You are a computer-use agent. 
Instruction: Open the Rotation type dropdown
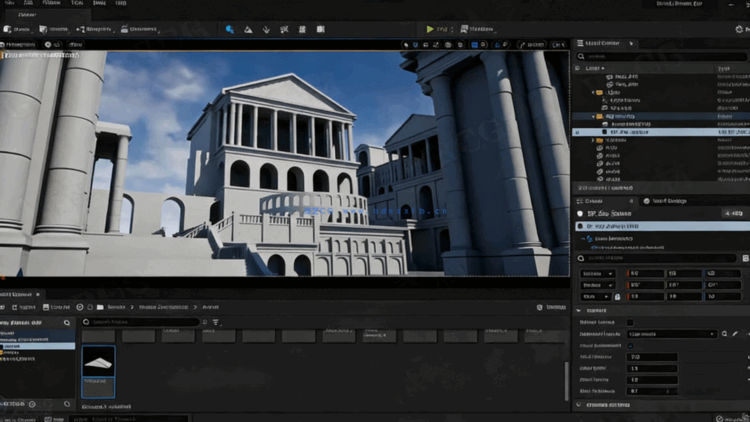tap(597, 285)
